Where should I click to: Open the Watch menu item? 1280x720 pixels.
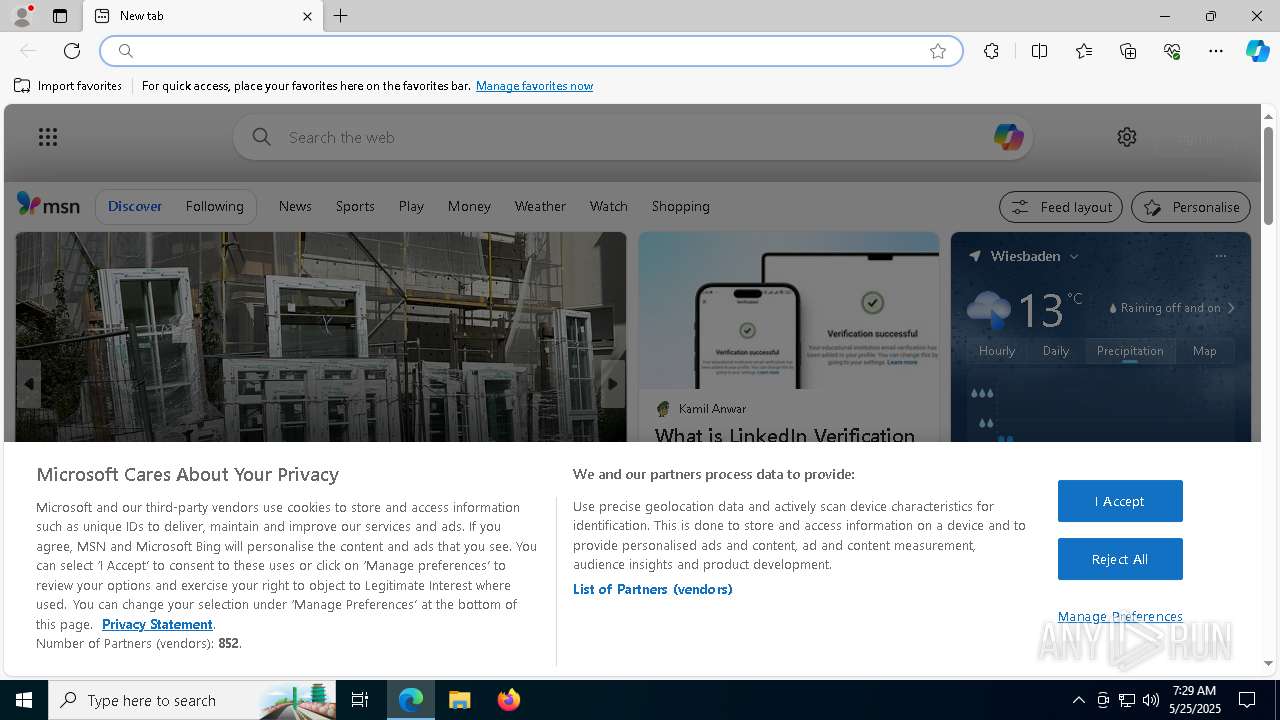tap(608, 206)
